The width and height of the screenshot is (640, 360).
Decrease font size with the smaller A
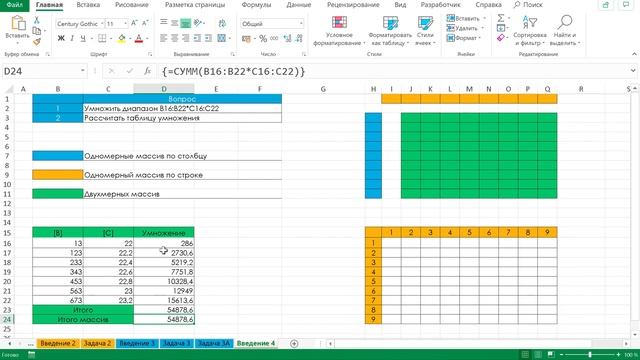pyautogui.click(x=145, y=24)
